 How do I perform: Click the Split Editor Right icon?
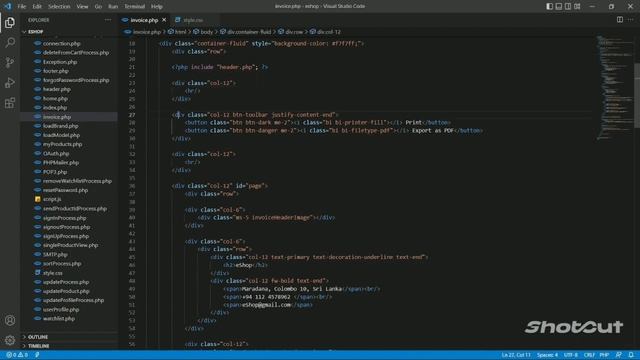click(620, 20)
